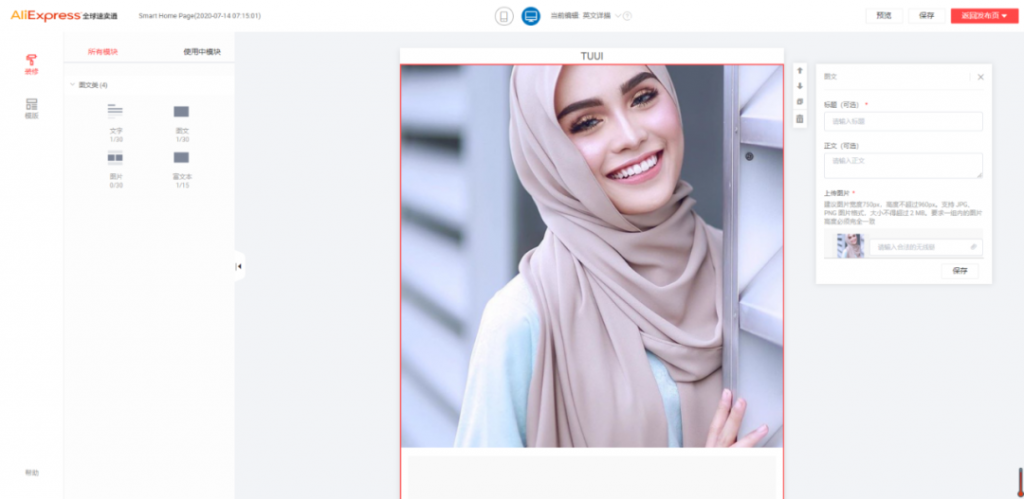
Task: Open the 返回发布页 red dropdown button
Action: point(984,16)
